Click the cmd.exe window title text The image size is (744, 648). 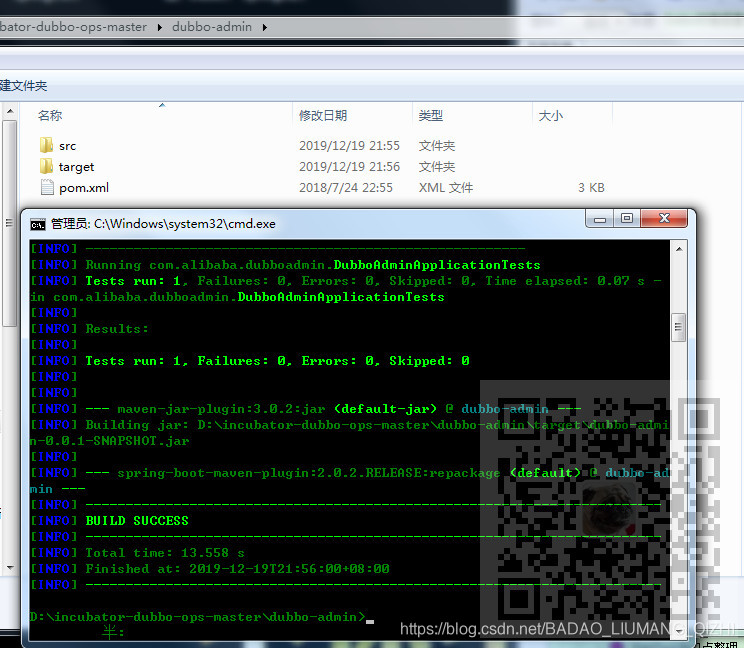163,224
